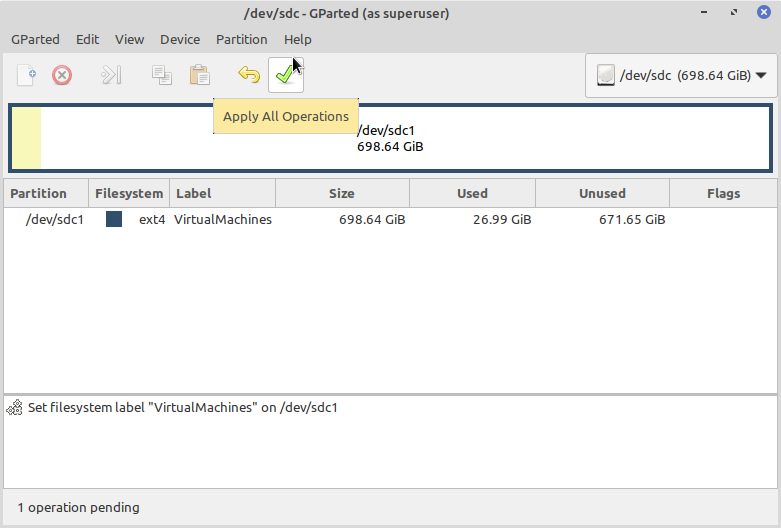781x528 pixels.
Task: Open the GParted menu
Action: pyautogui.click(x=35, y=39)
